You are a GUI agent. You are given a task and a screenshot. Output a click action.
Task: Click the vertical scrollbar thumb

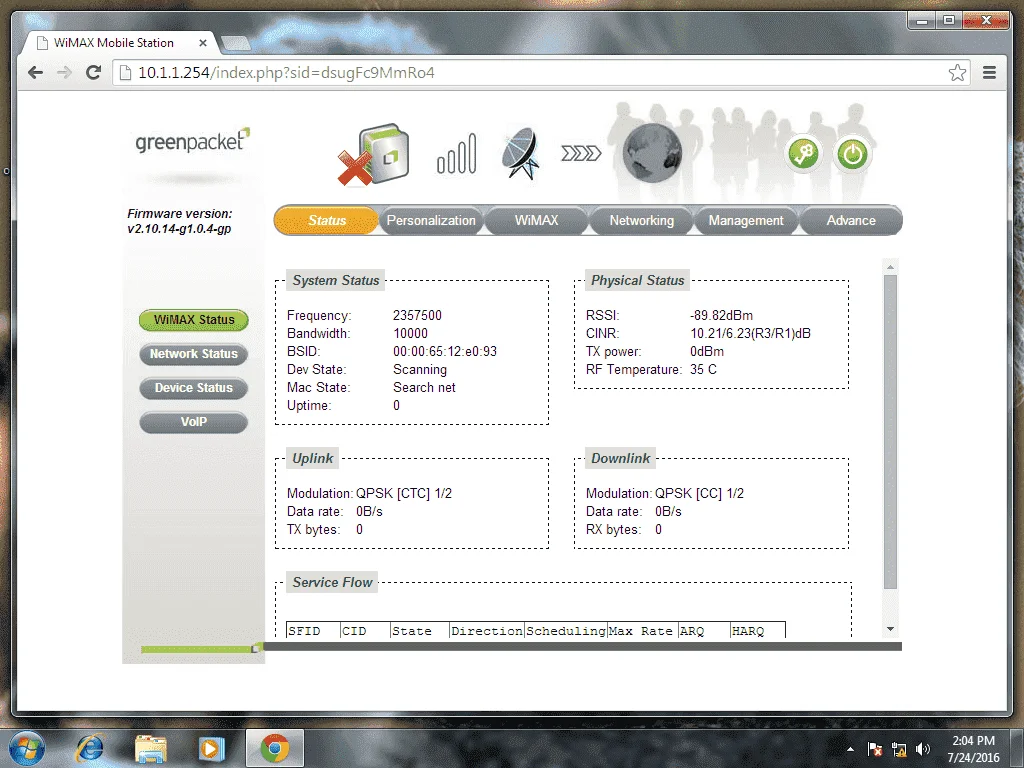890,431
